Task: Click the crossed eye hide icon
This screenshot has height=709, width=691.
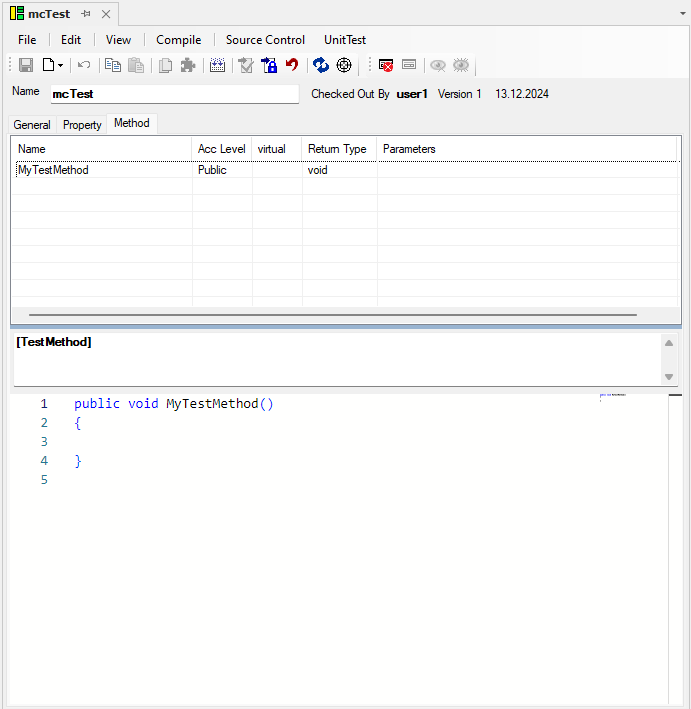Action: pyautogui.click(x=438, y=66)
